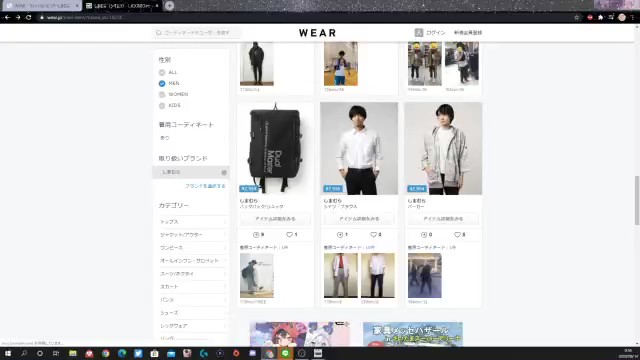Click the しまむら brand name under backpack

coord(249,201)
